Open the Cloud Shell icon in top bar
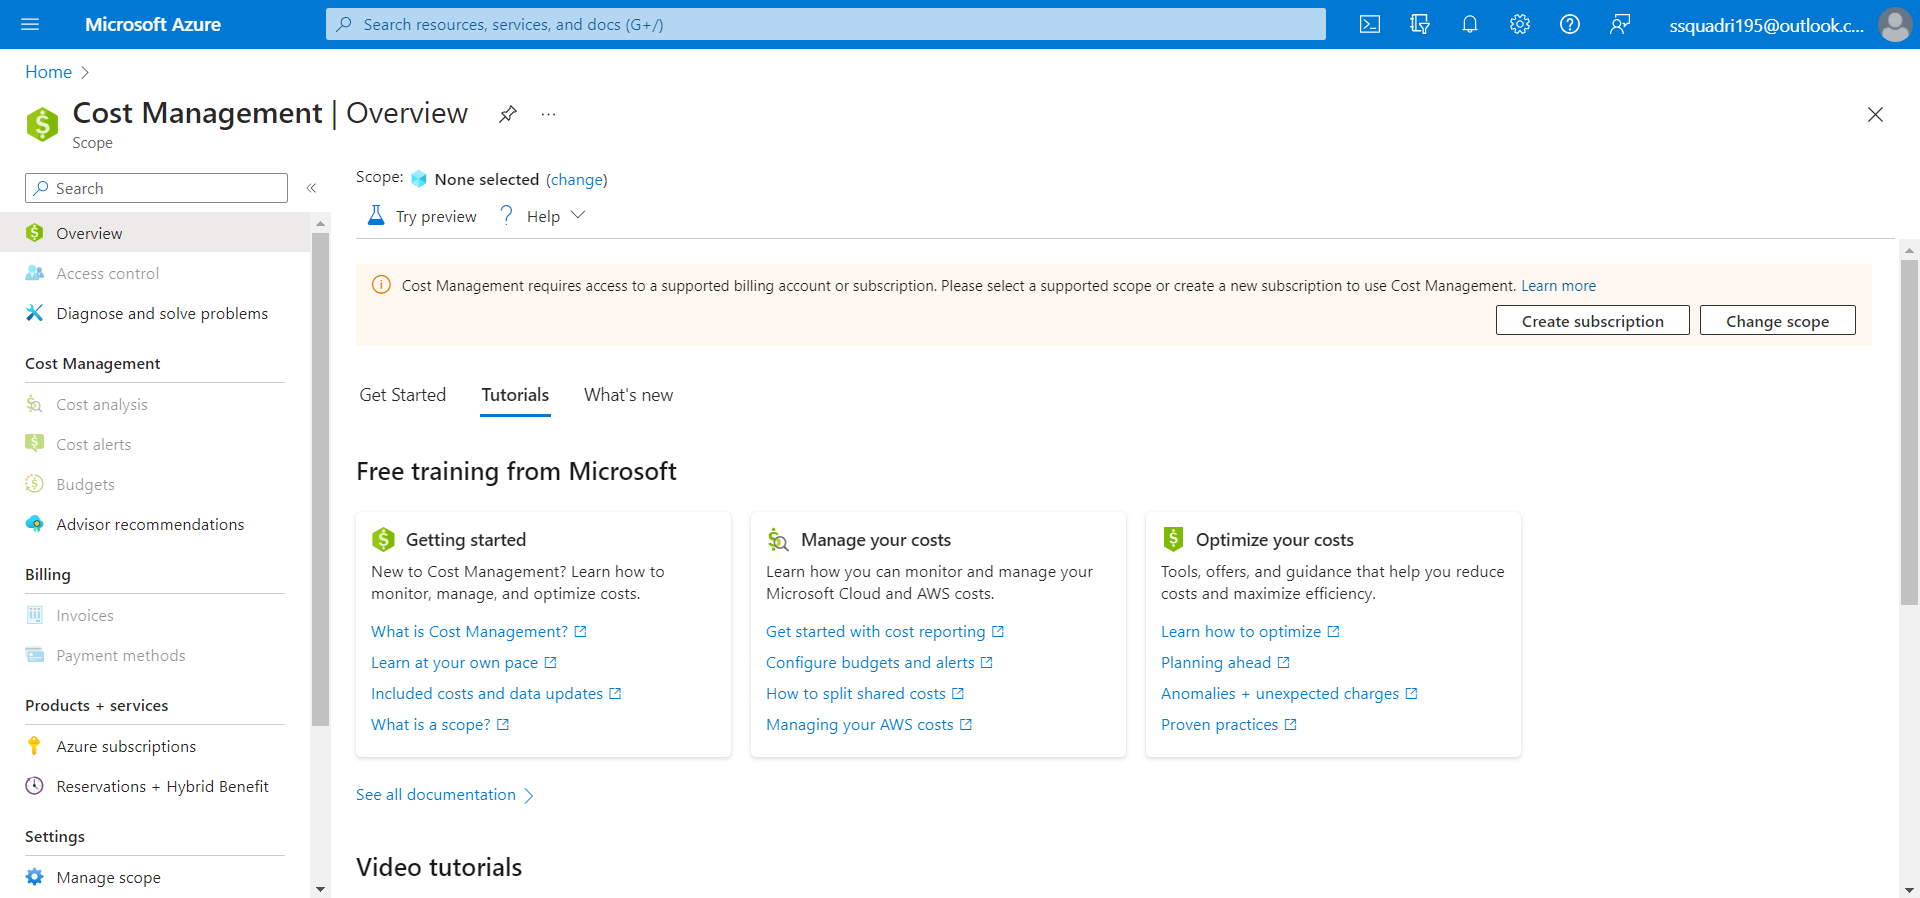Viewport: 1920px width, 898px height. coord(1369,24)
